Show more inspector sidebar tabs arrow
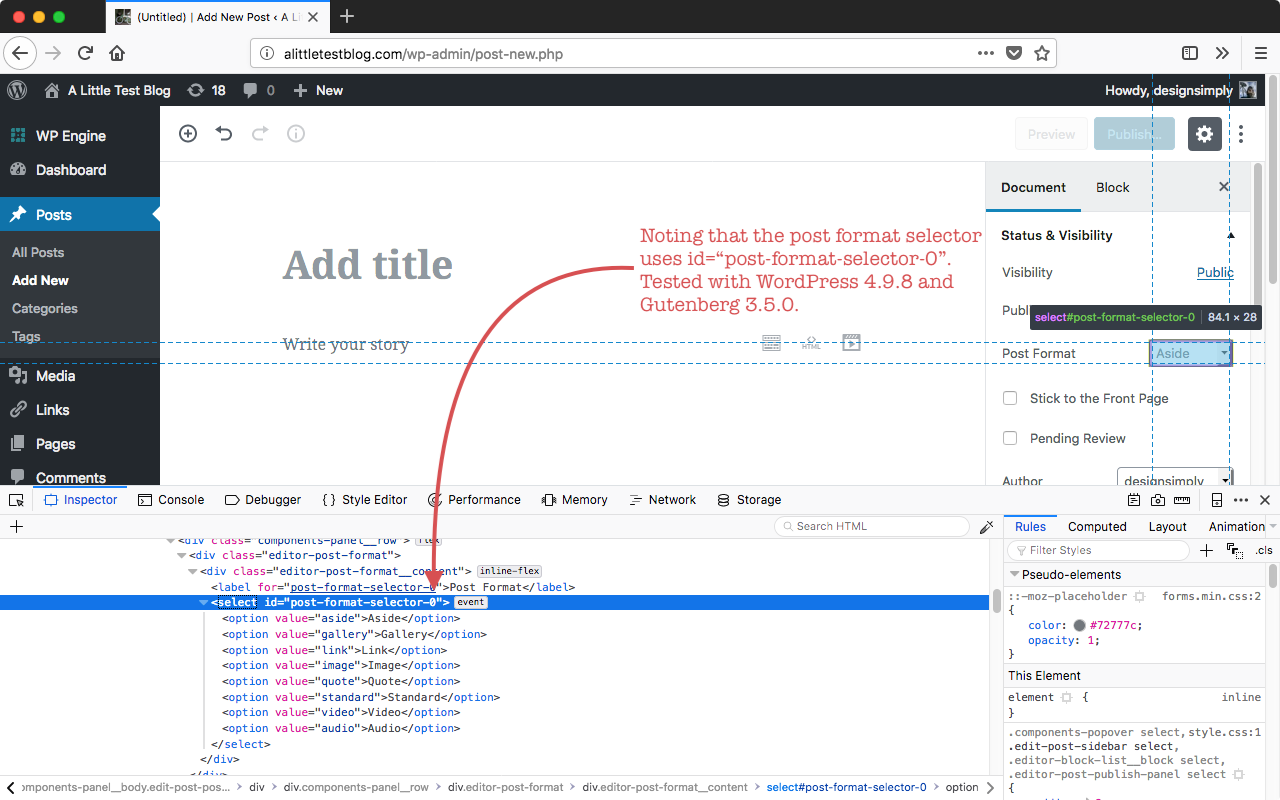This screenshot has width=1280, height=800. [1273, 527]
